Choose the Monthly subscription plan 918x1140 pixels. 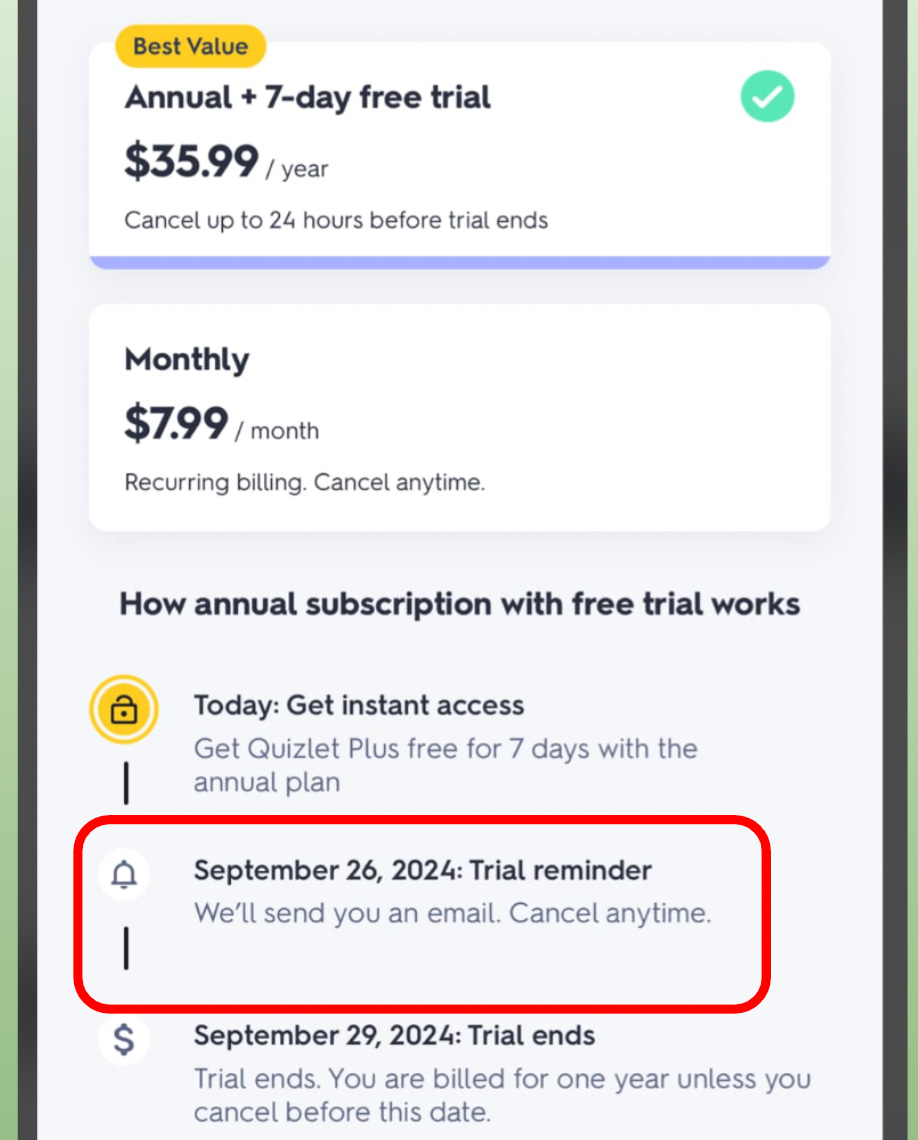pos(459,415)
